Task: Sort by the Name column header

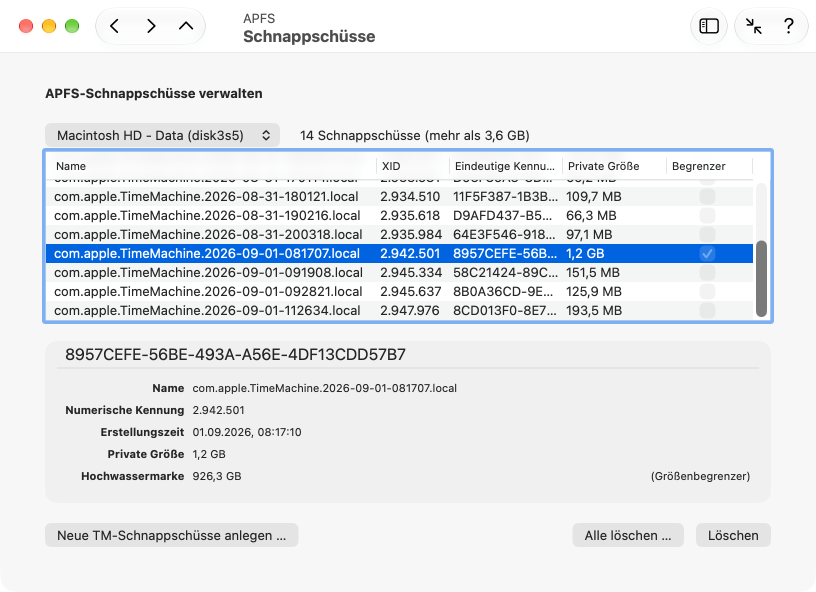Action: point(211,166)
